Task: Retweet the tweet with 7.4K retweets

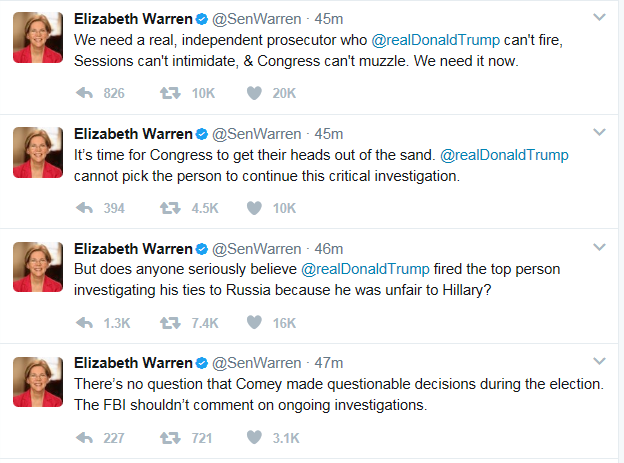Action: coord(170,323)
